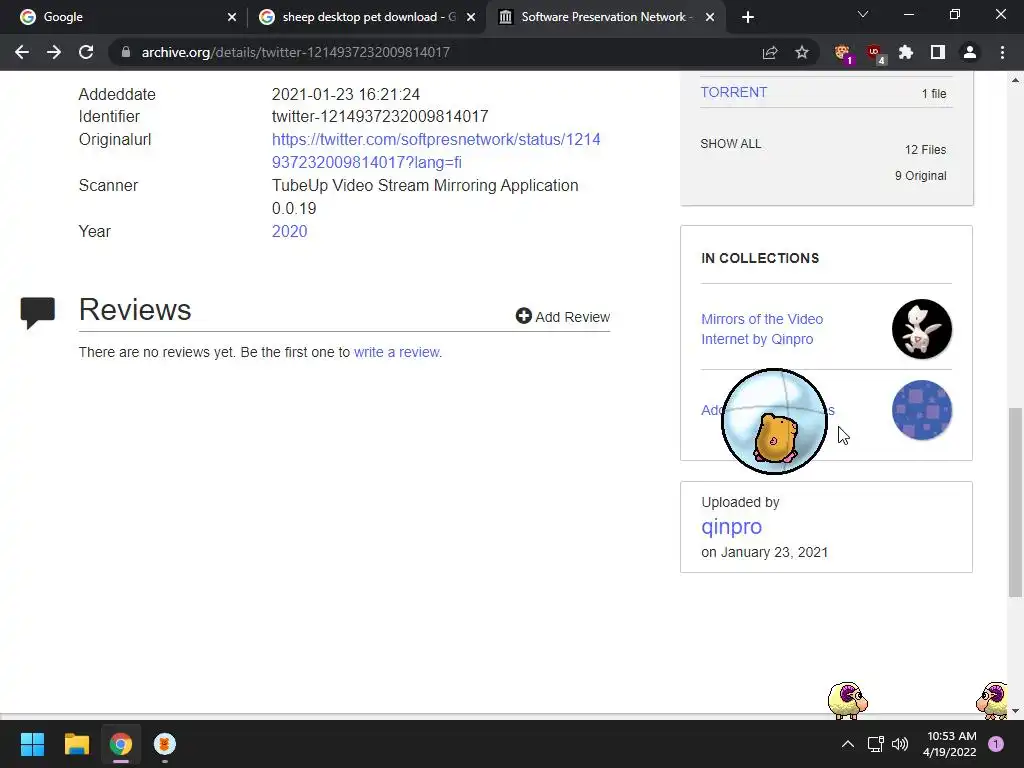Open Windows Start menu
Image resolution: width=1024 pixels, height=768 pixels.
point(32,744)
